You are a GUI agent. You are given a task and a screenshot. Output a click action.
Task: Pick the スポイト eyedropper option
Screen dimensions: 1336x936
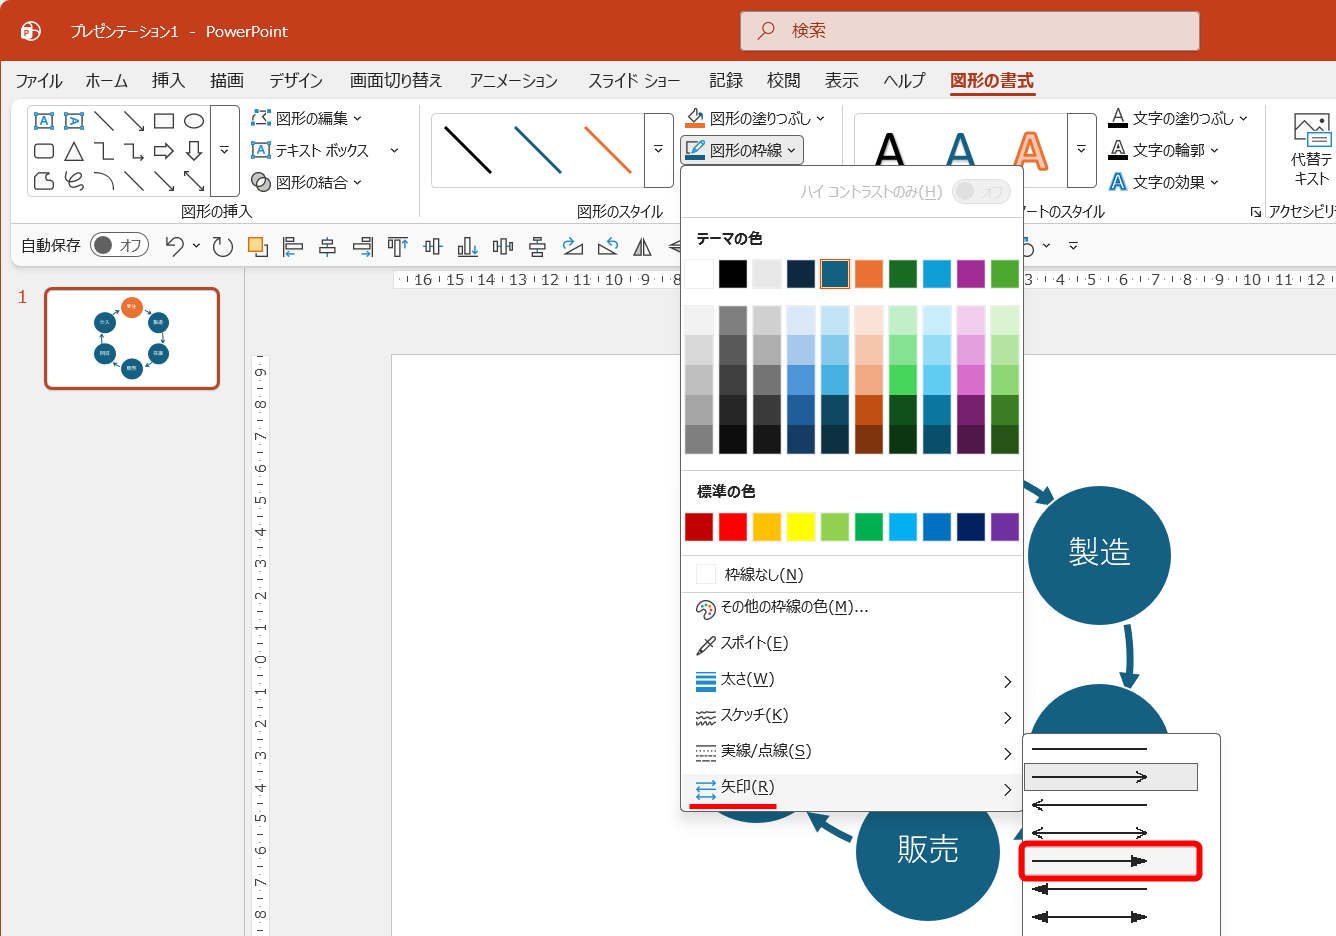(852, 644)
